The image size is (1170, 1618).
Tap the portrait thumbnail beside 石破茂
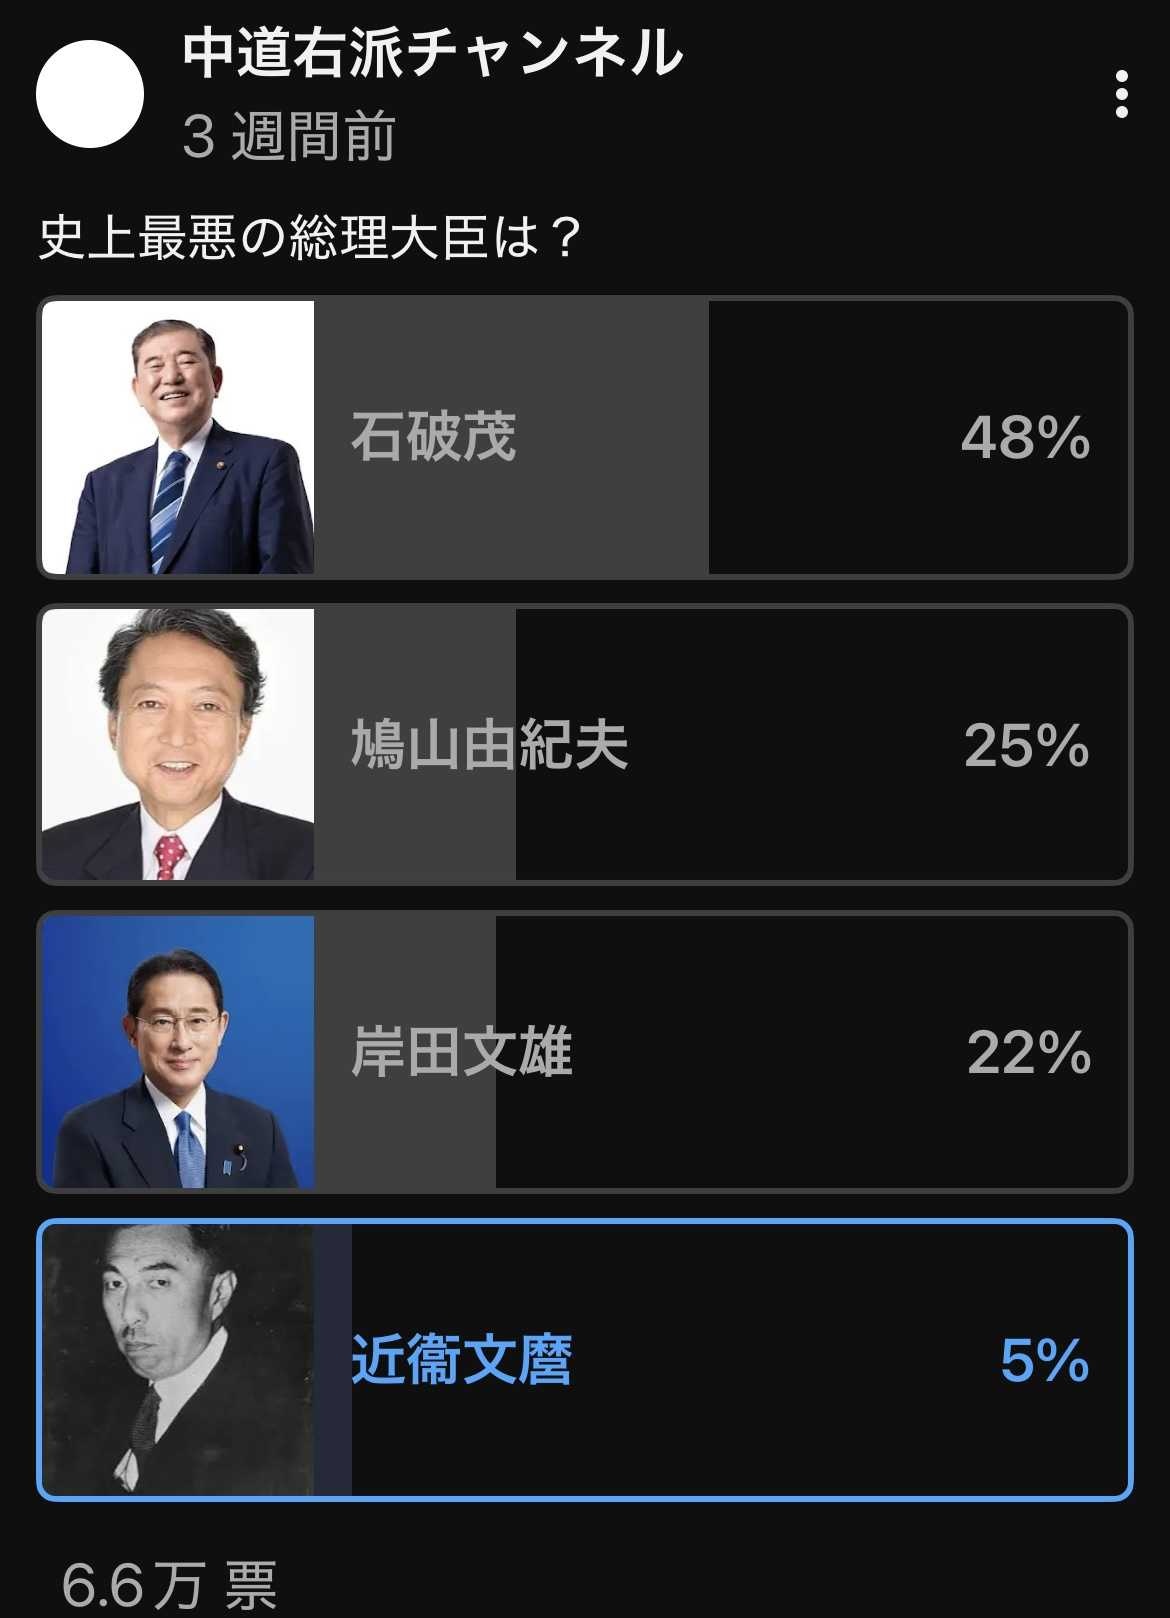point(178,437)
